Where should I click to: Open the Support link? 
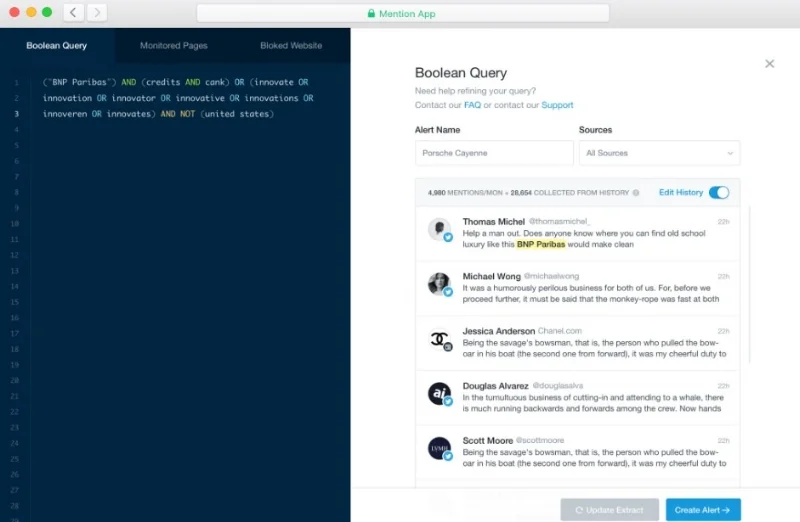(x=557, y=105)
